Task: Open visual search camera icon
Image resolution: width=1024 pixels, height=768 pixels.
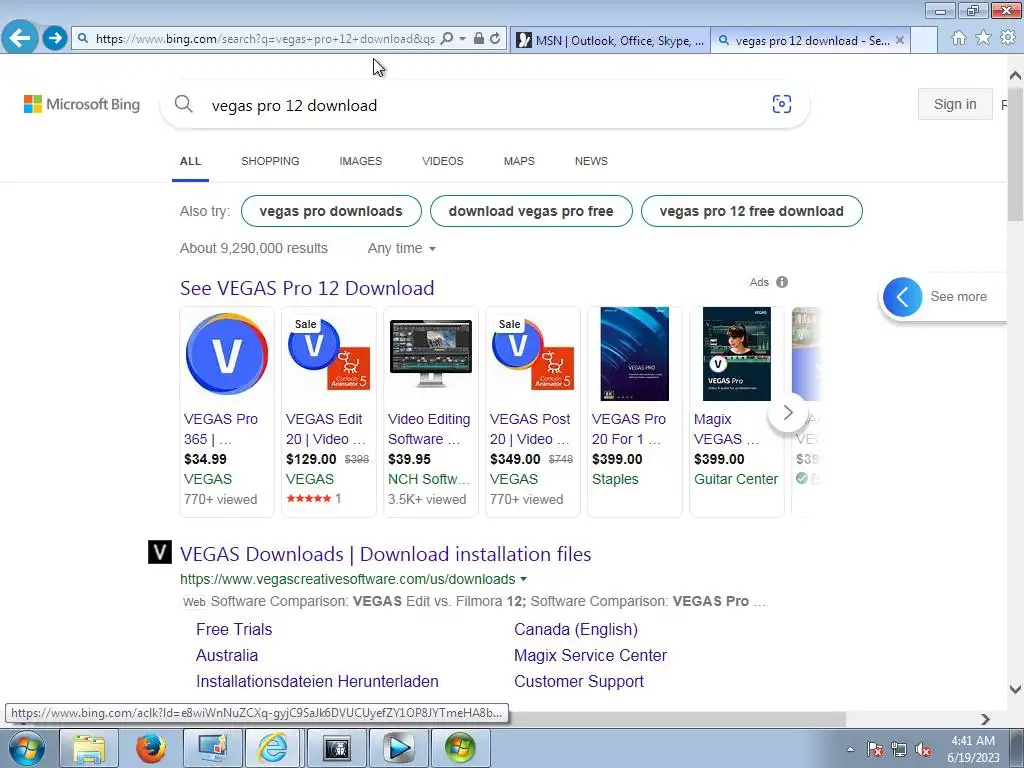Action: point(782,104)
